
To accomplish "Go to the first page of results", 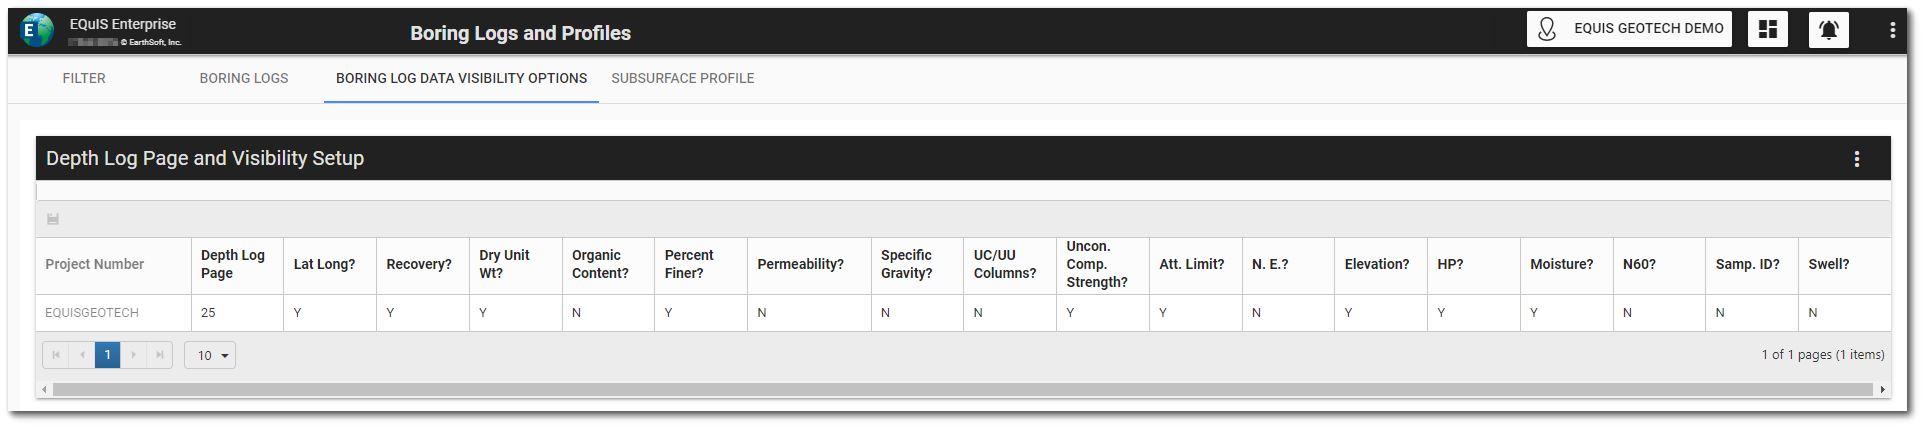I will click(56, 355).
